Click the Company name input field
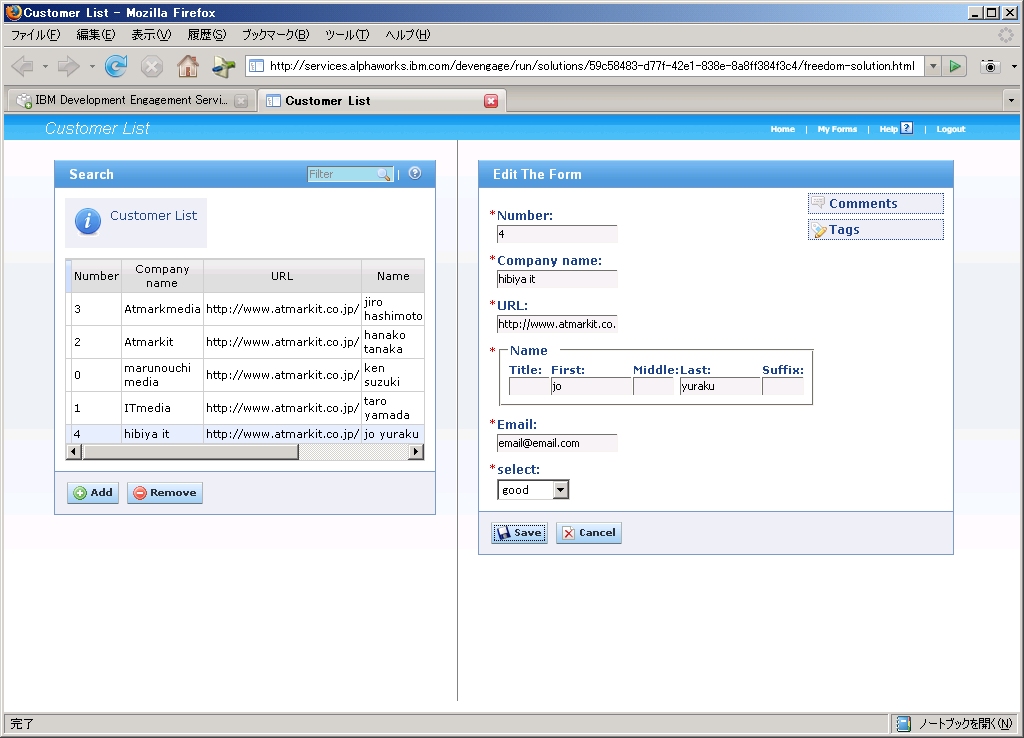Image resolution: width=1024 pixels, height=738 pixels. click(557, 279)
